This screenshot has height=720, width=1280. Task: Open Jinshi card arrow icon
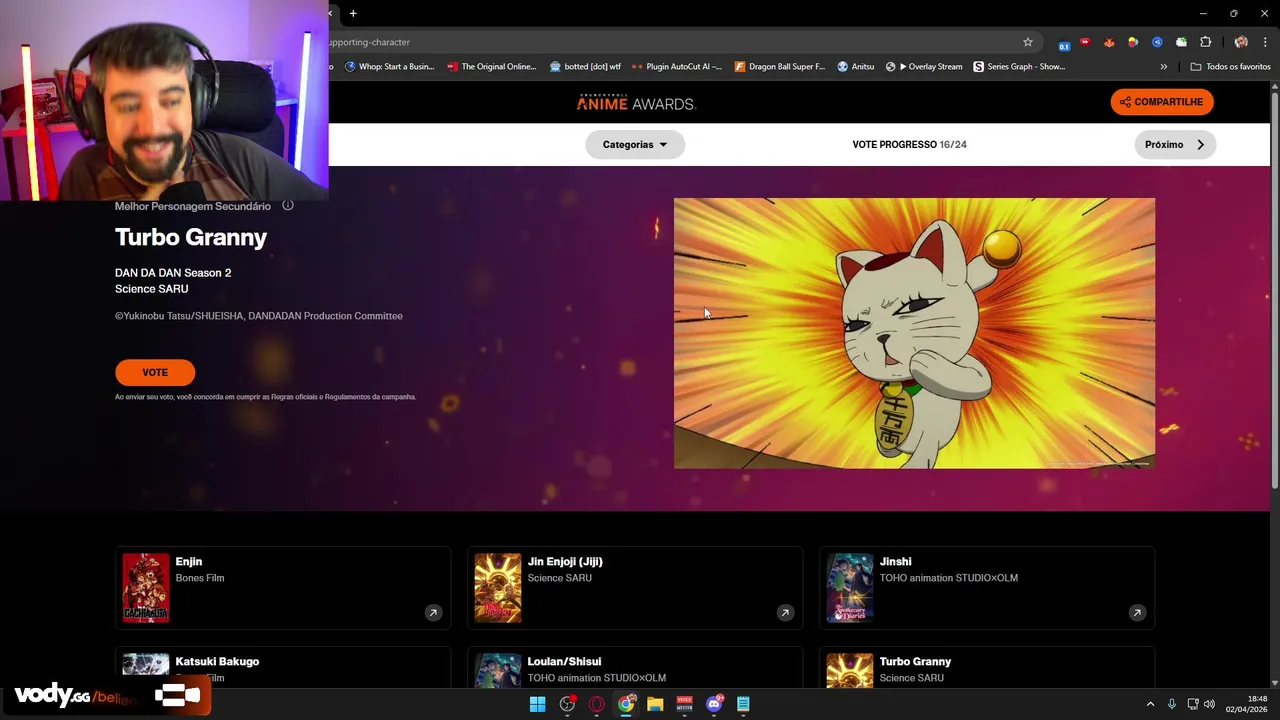coord(1137,613)
